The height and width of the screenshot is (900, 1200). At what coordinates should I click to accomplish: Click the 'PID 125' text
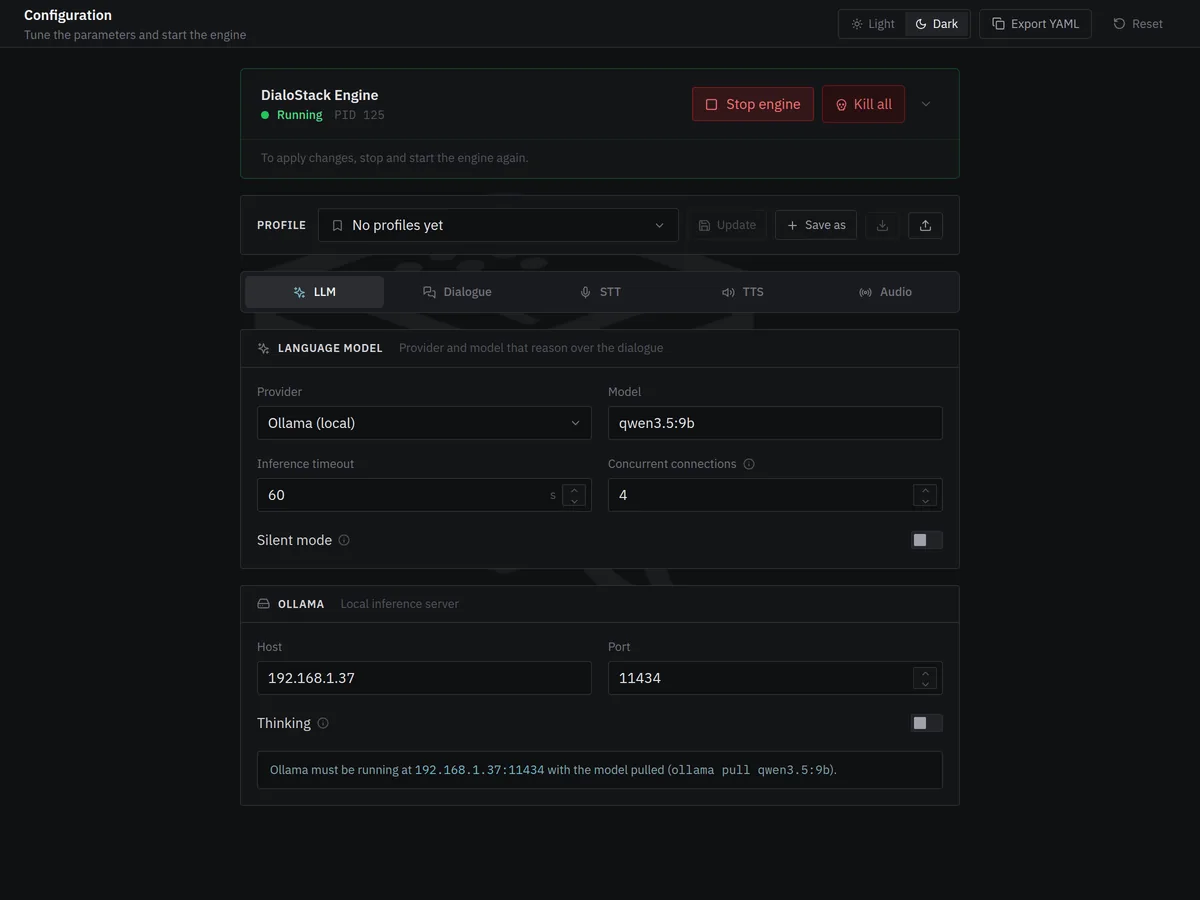pyautogui.click(x=359, y=115)
